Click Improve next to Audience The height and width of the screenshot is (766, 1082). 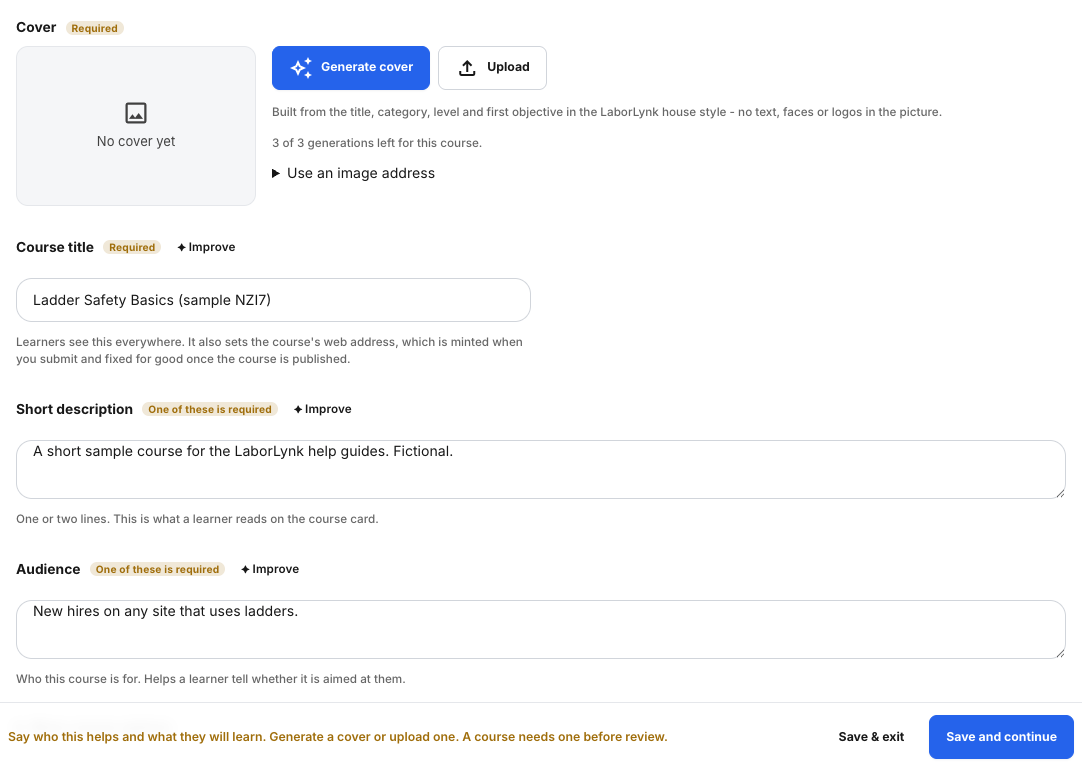(270, 569)
